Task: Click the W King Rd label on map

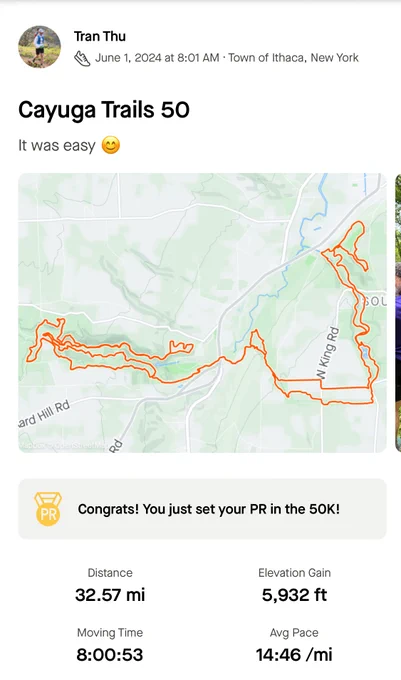Action: click(x=327, y=353)
